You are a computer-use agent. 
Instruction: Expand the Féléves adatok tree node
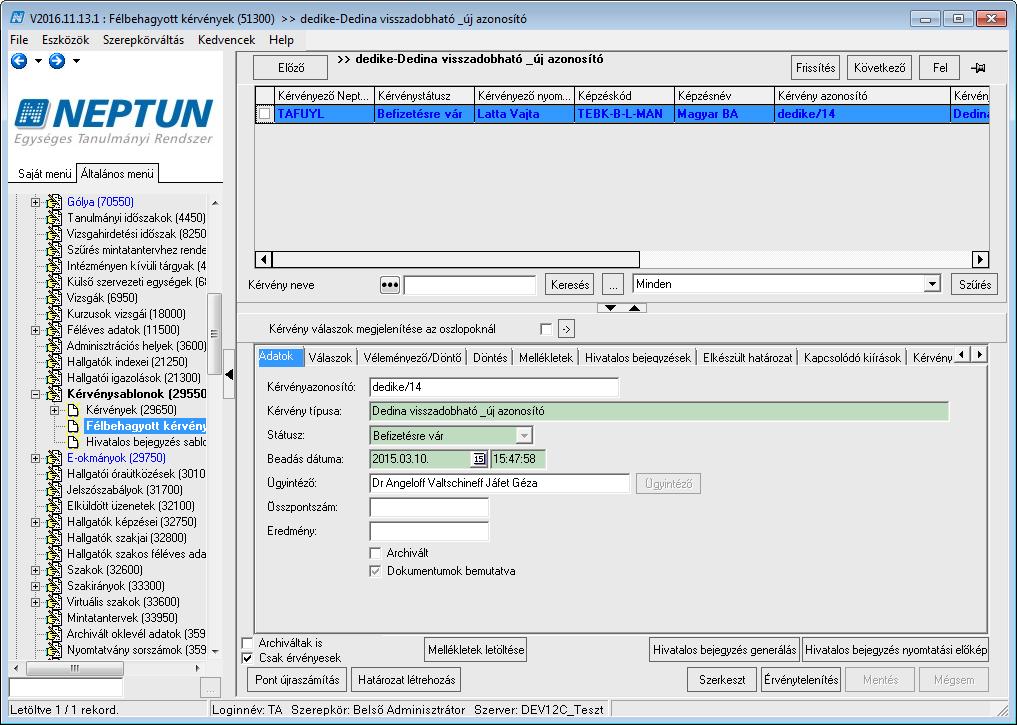pos(36,330)
